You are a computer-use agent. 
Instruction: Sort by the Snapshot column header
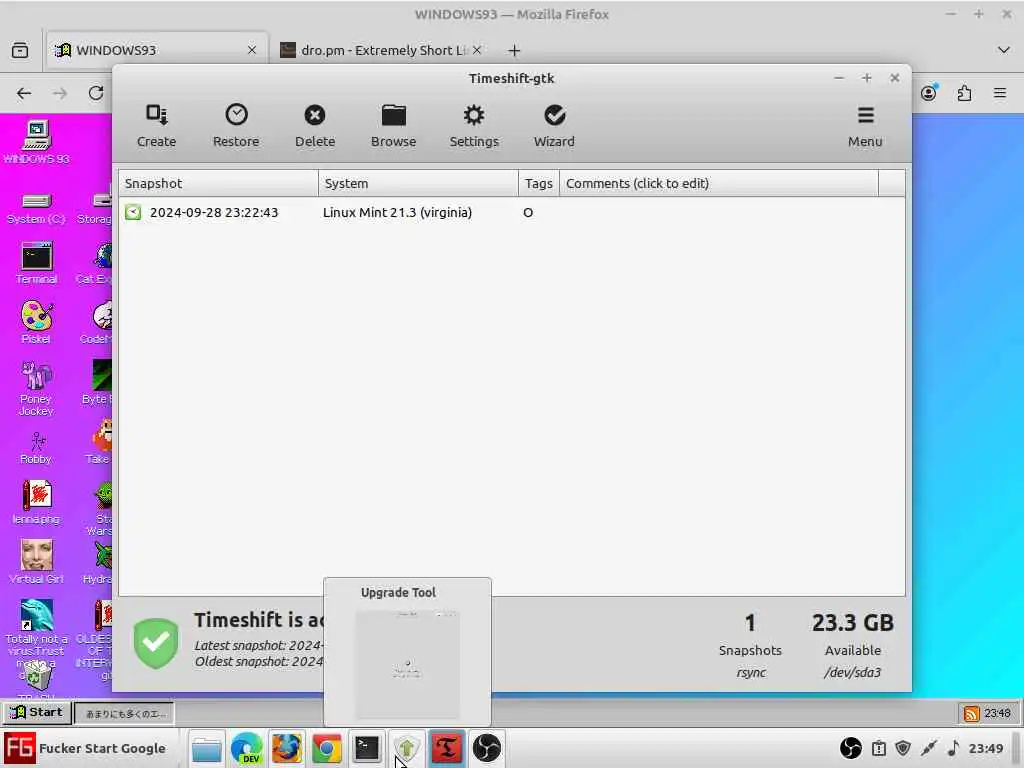tap(218, 184)
